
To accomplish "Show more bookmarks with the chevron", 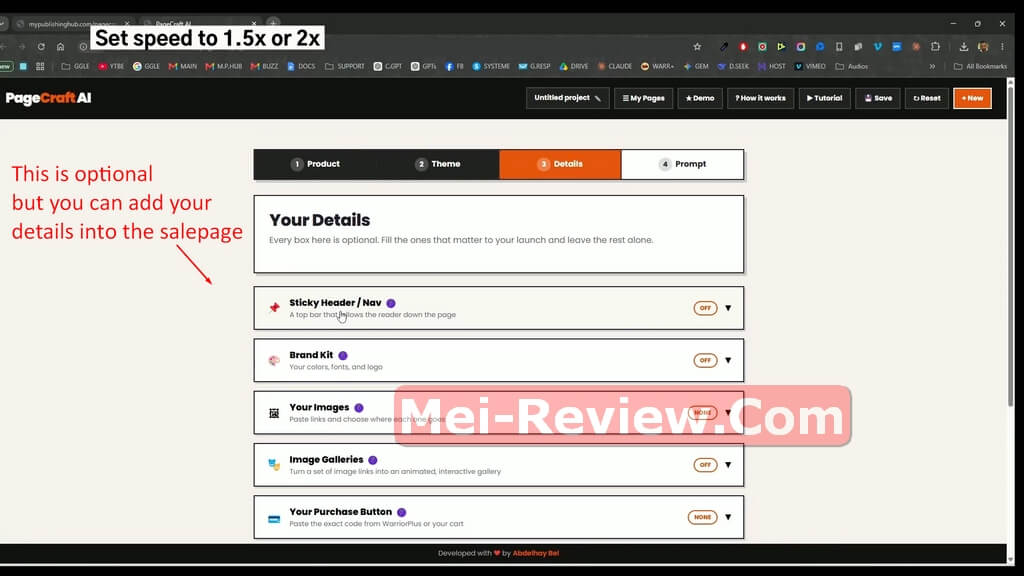I will [x=932, y=66].
